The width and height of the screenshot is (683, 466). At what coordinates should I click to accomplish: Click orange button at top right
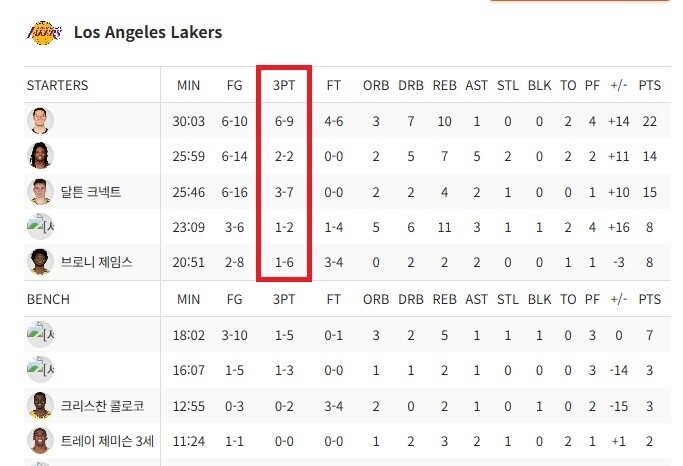[x=580, y=2]
